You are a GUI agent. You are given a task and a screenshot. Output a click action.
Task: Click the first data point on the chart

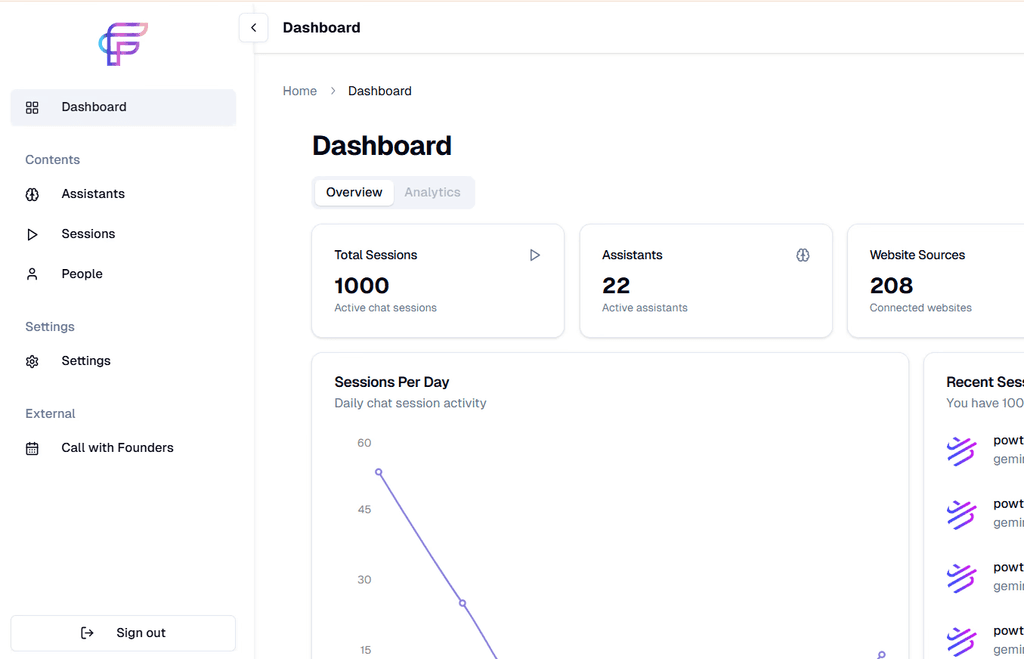(379, 472)
